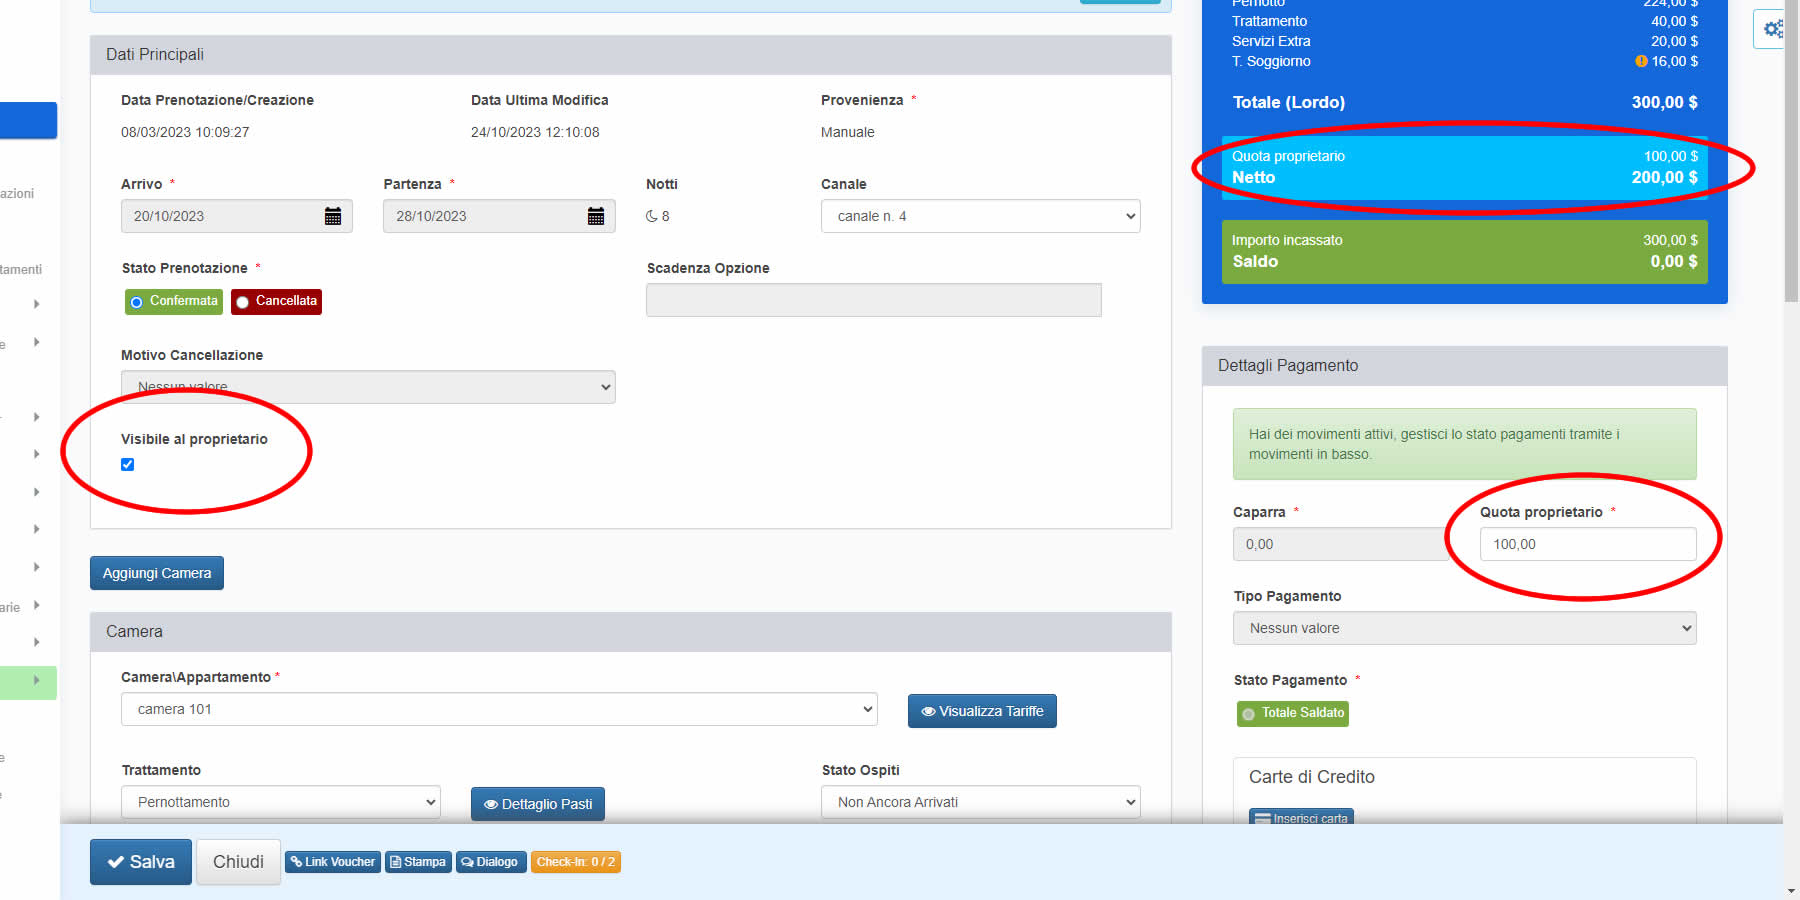
Task: Open the Partenza date calendar icon
Action: pyautogui.click(x=596, y=216)
